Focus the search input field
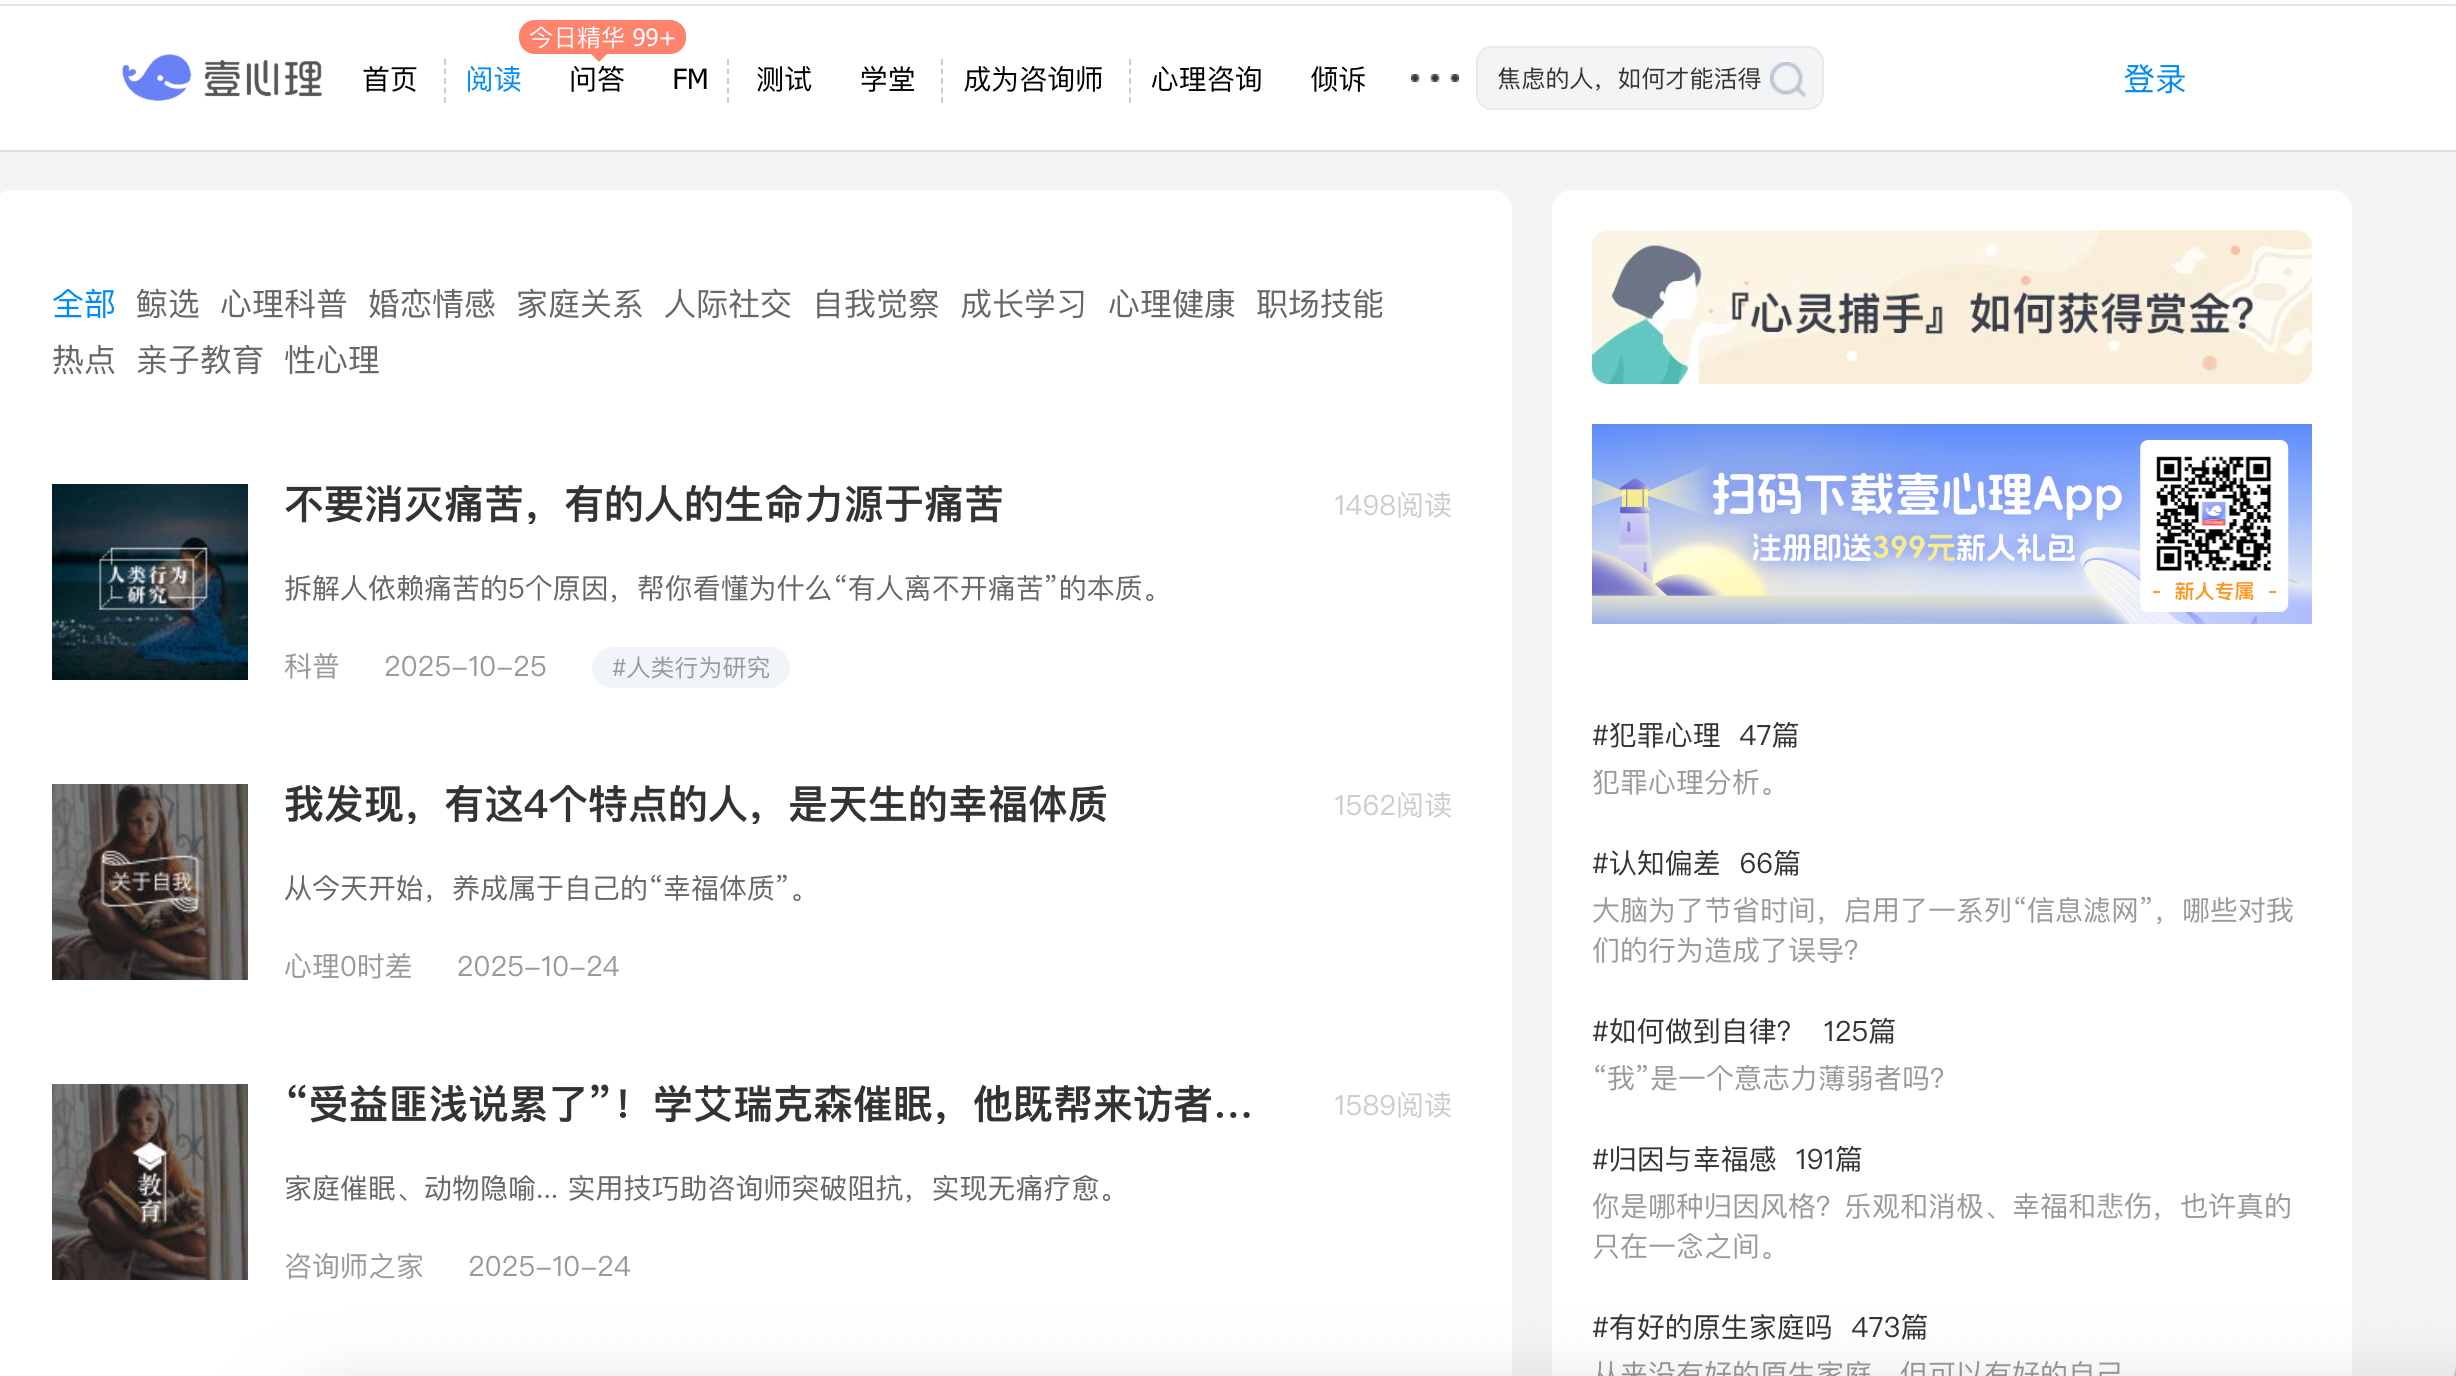 click(x=1628, y=79)
